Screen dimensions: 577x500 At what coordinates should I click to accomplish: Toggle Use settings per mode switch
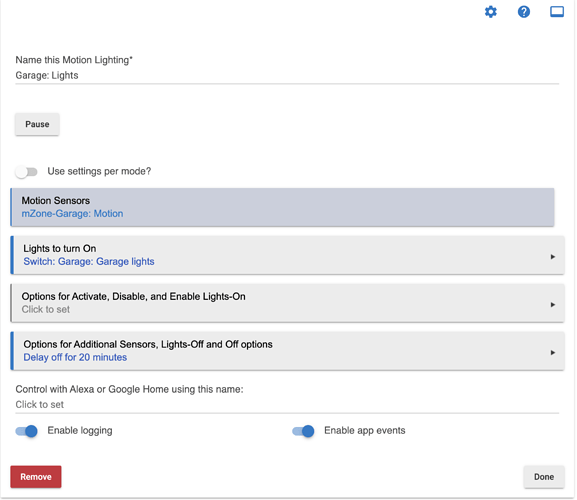point(26,172)
